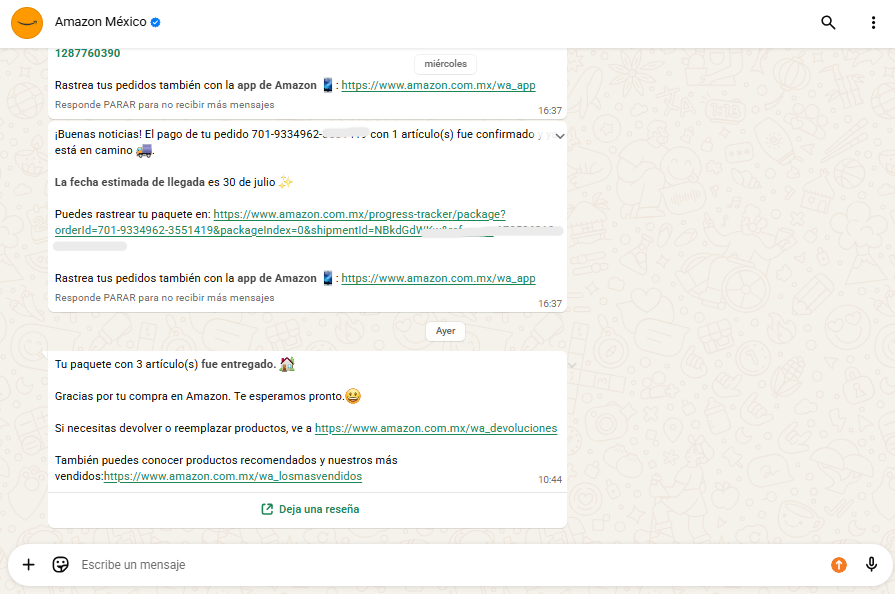
Task: Click the 'miércoles' date chip
Action: [x=445, y=64]
